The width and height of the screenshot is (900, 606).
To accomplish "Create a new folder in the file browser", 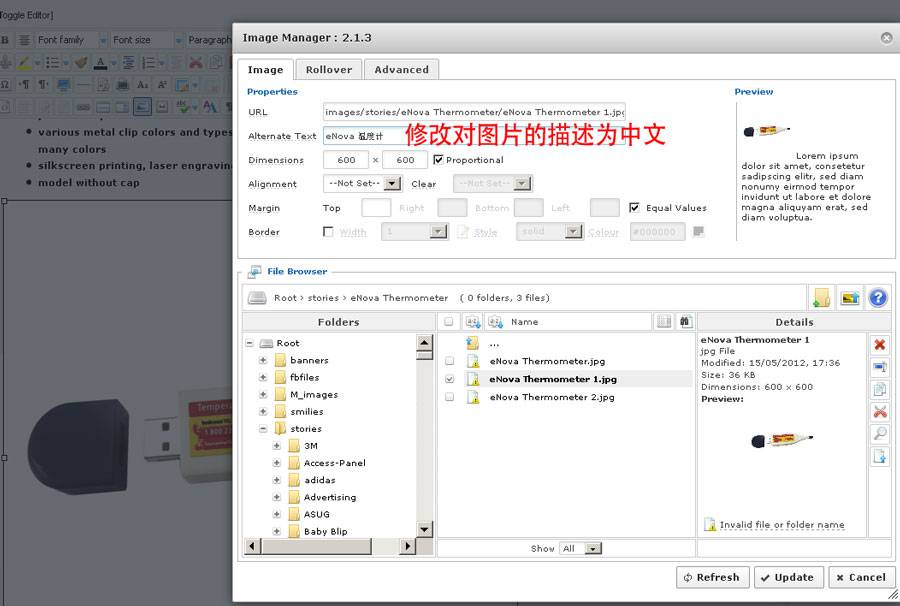I will (821, 298).
